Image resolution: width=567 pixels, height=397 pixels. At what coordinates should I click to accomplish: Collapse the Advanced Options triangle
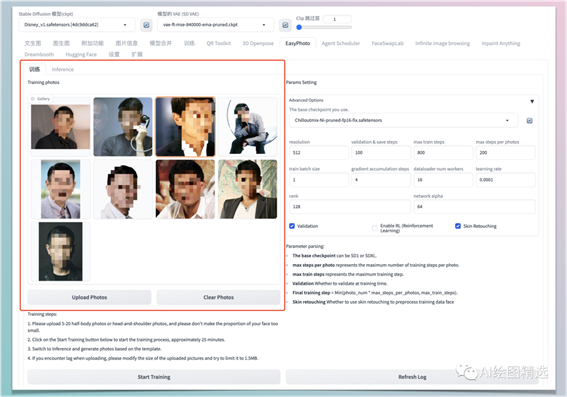(532, 101)
